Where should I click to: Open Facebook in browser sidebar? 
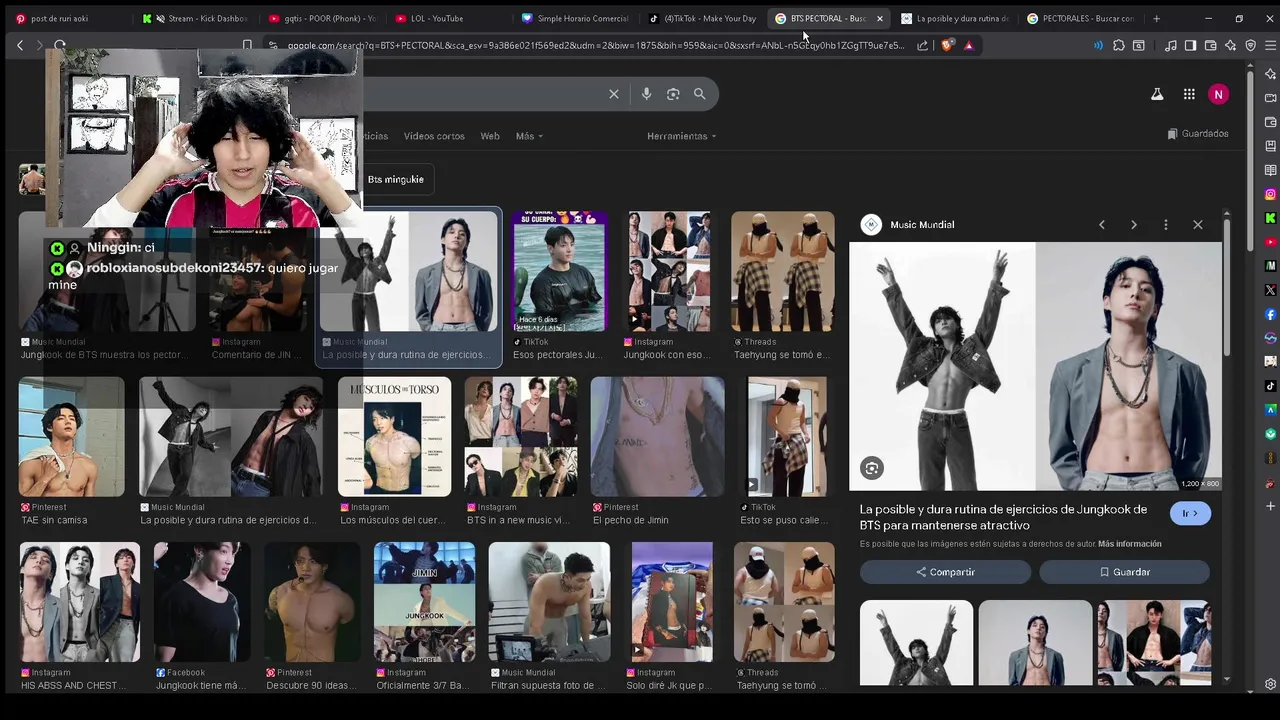1271,314
